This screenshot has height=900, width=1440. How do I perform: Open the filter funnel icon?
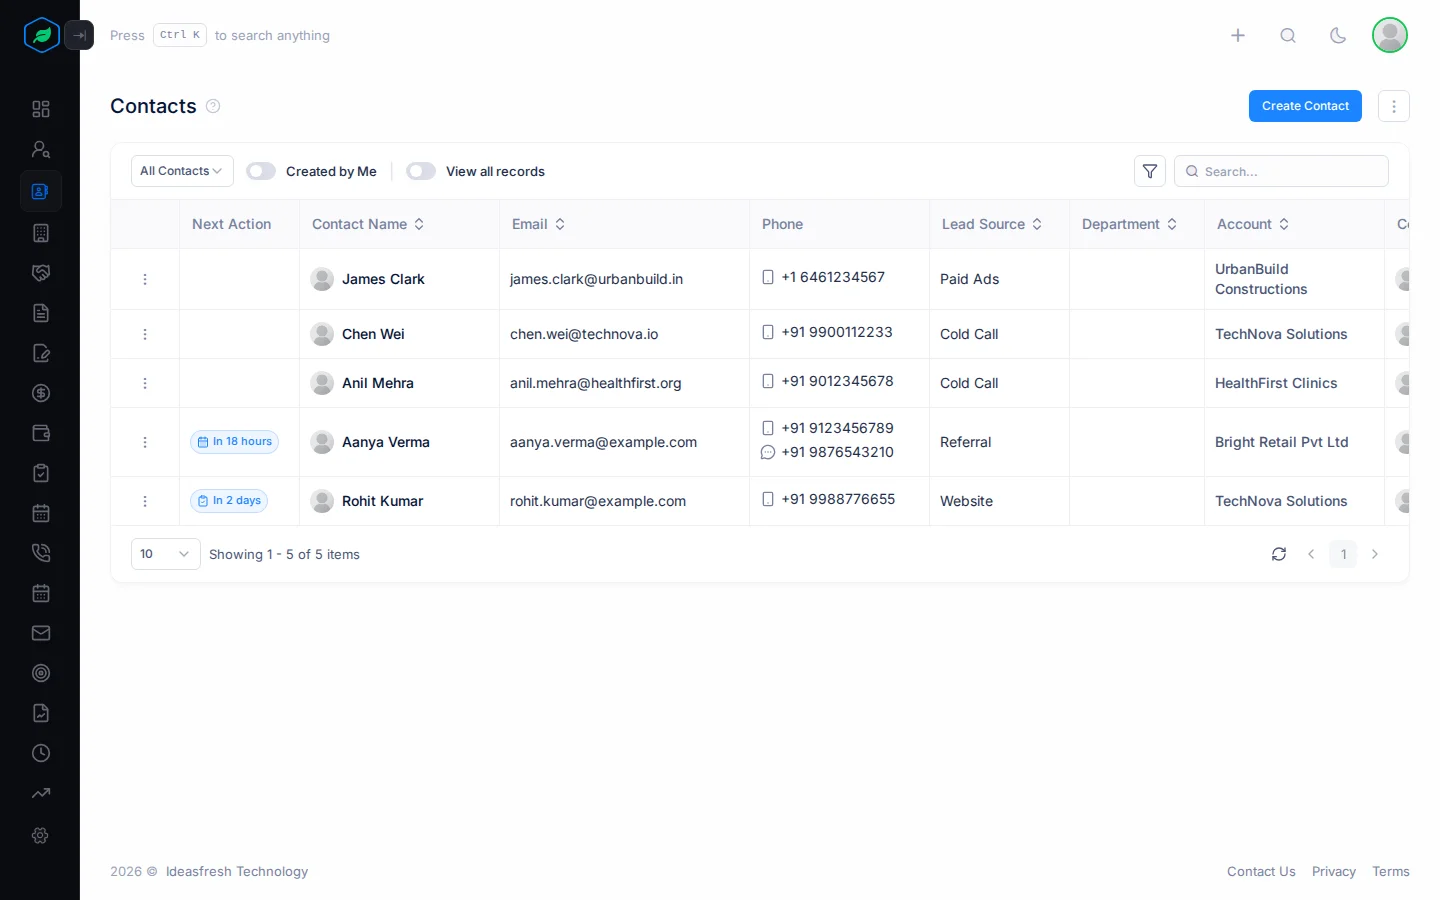coord(1150,171)
